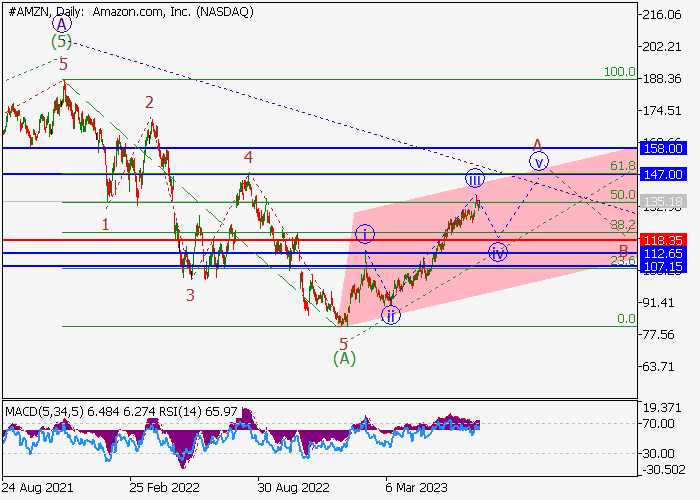The height and width of the screenshot is (500, 700).
Task: Click the #AMZN Daily chart title text
Action: coord(131,12)
